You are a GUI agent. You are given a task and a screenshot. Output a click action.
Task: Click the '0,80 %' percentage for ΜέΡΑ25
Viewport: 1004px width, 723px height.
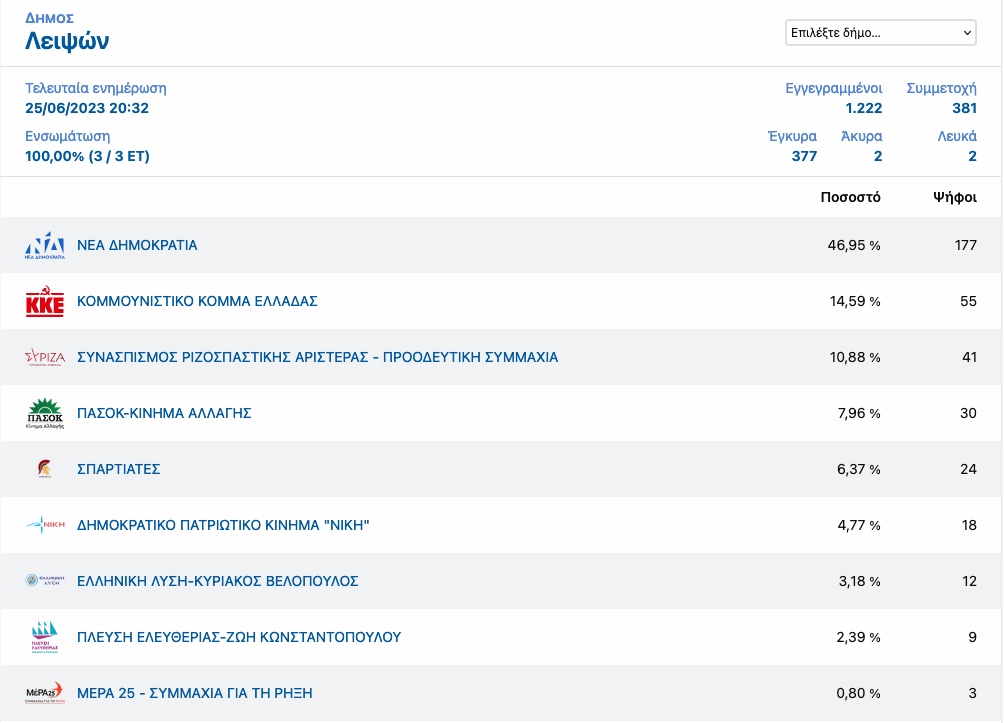pyautogui.click(x=859, y=693)
